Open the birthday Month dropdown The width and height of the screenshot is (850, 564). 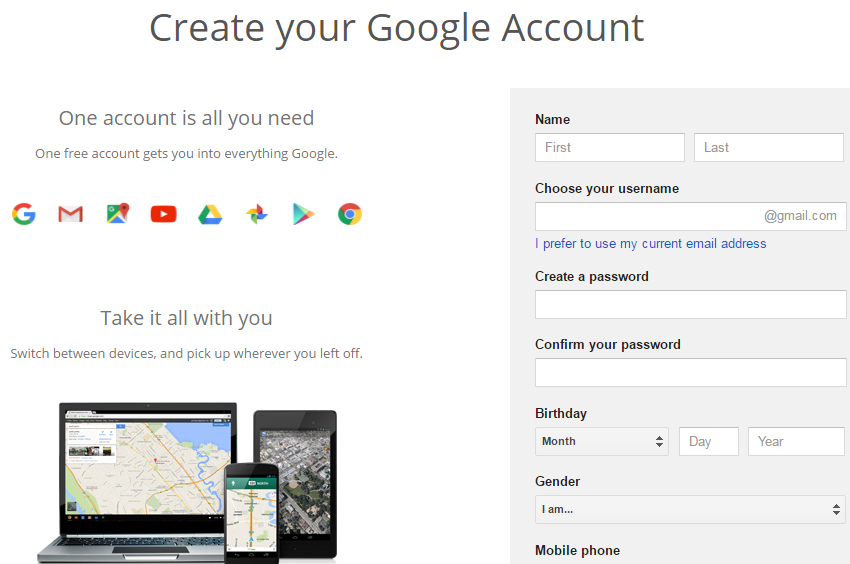point(602,441)
